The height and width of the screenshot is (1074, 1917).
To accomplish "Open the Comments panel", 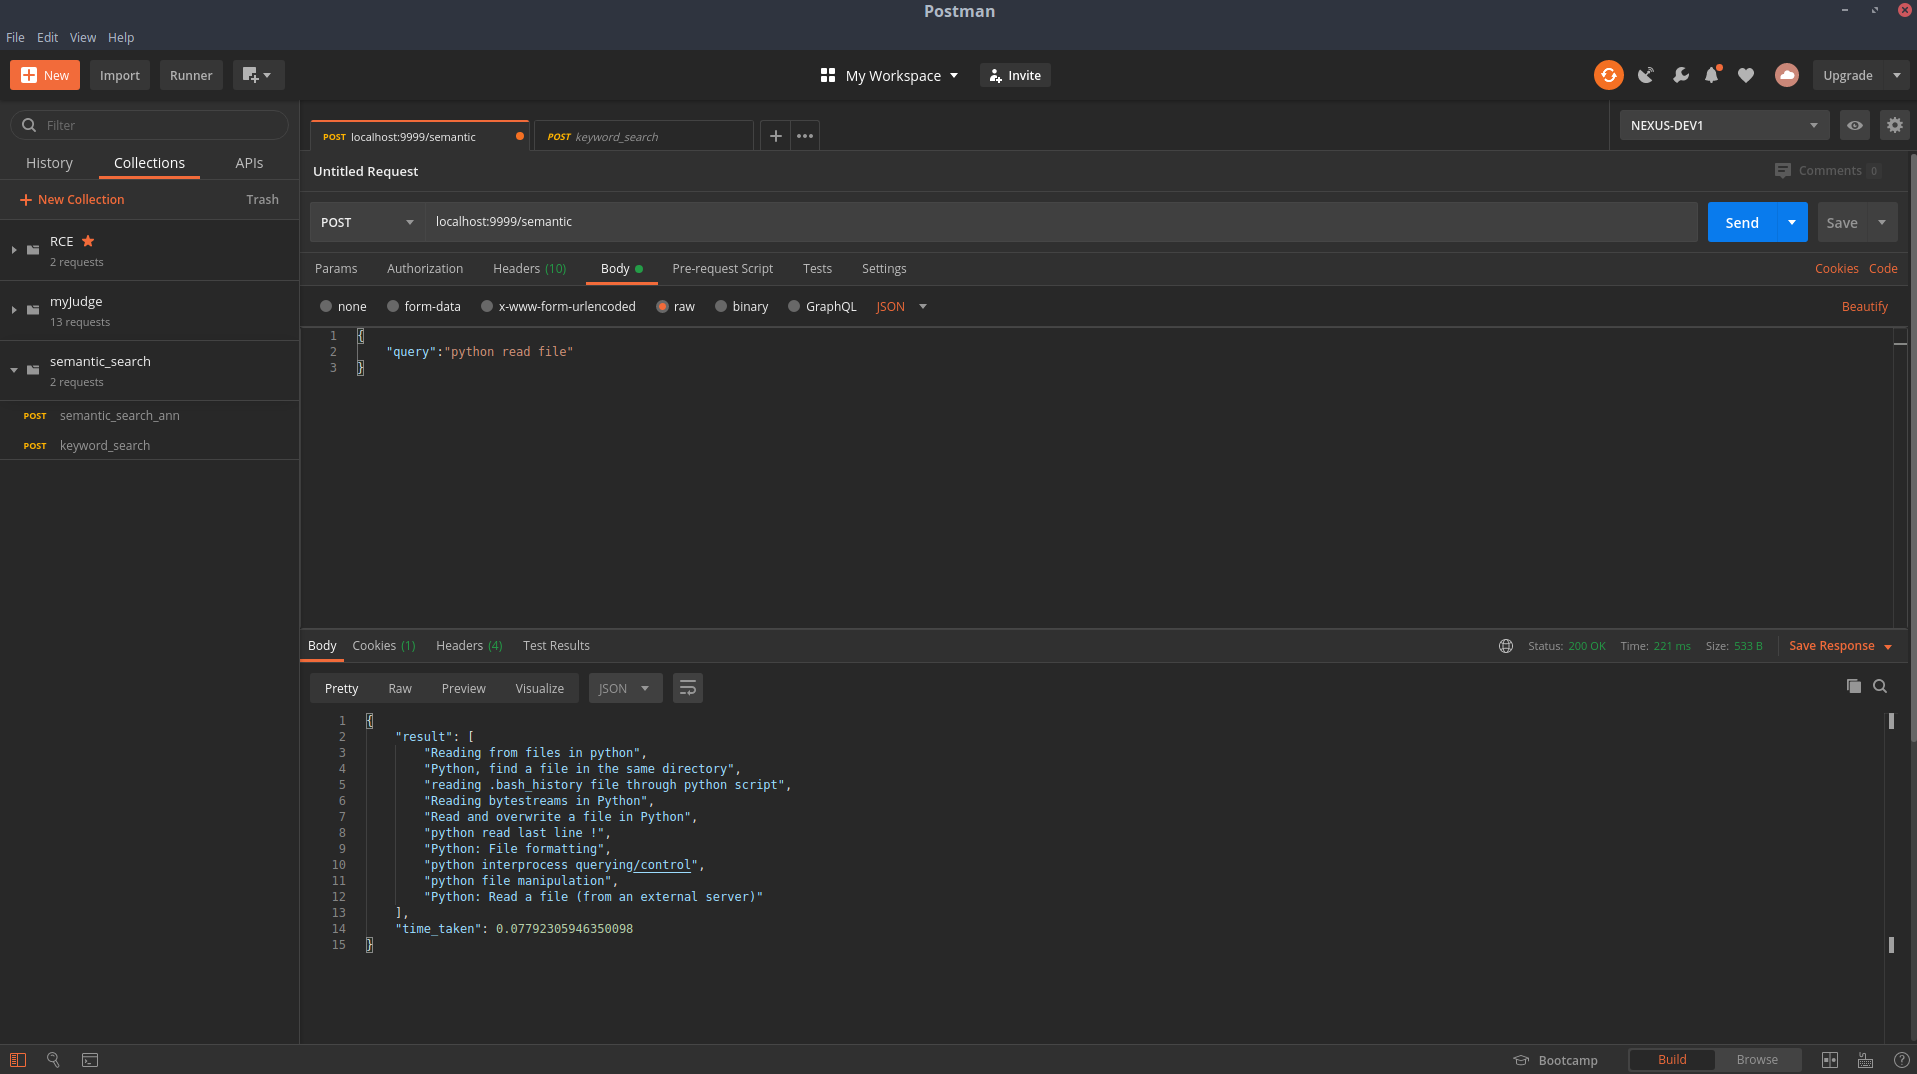I will click(x=1827, y=171).
